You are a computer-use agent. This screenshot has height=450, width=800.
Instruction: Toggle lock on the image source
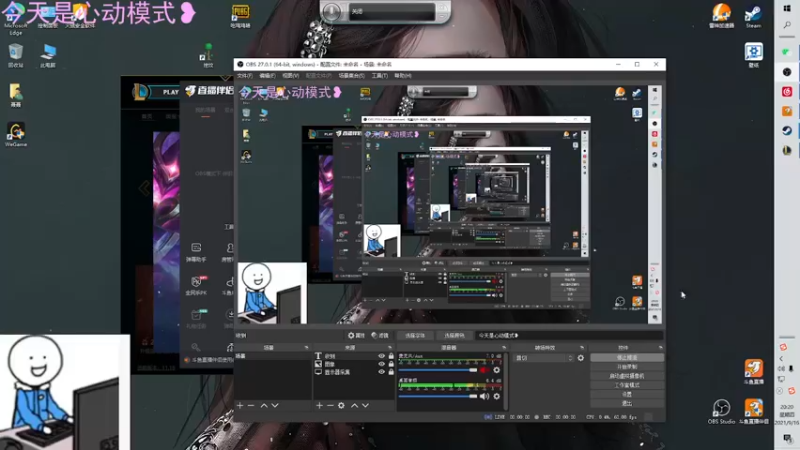coord(391,364)
